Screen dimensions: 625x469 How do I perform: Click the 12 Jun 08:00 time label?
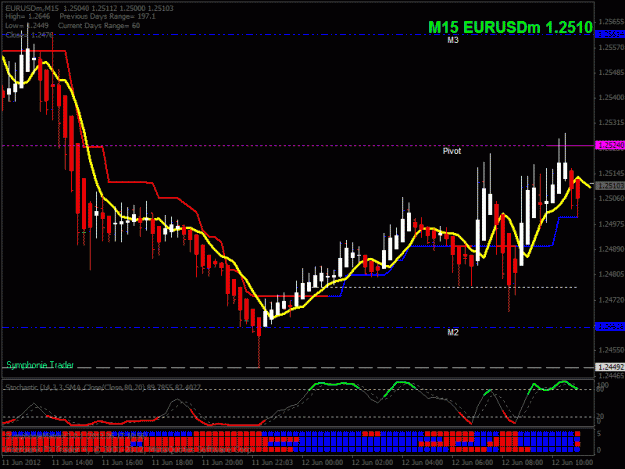tap(523, 462)
